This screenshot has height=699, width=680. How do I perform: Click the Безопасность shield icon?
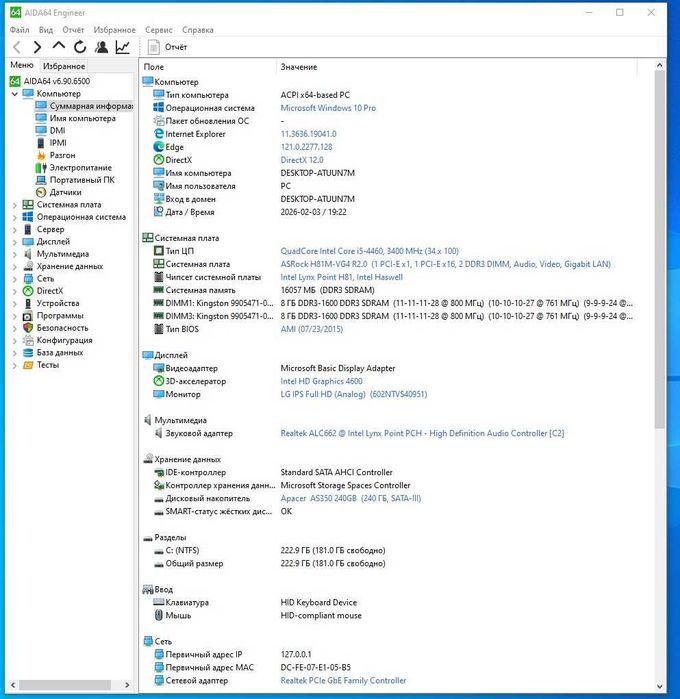pos(28,328)
